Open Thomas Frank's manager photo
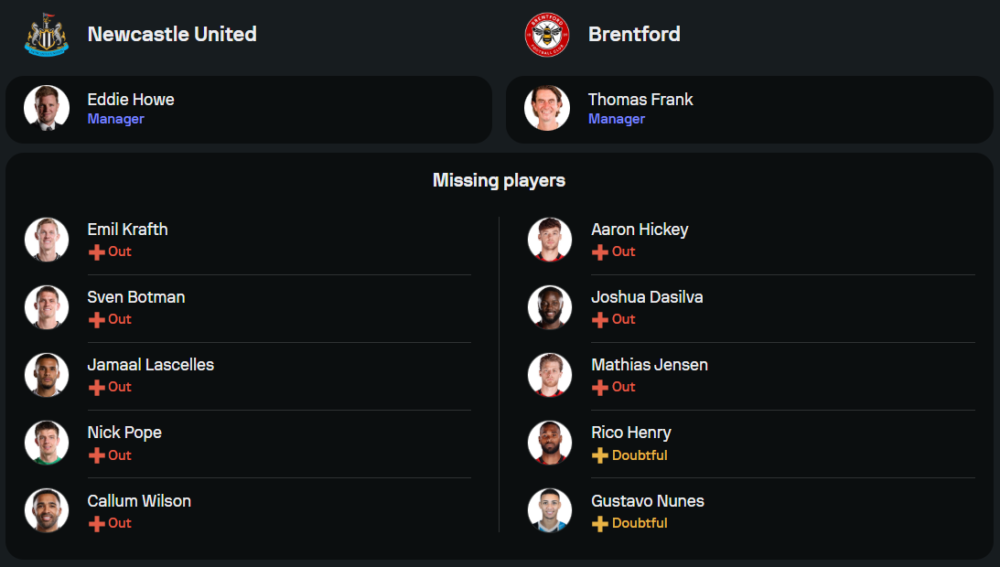The height and width of the screenshot is (567, 1000). click(547, 108)
